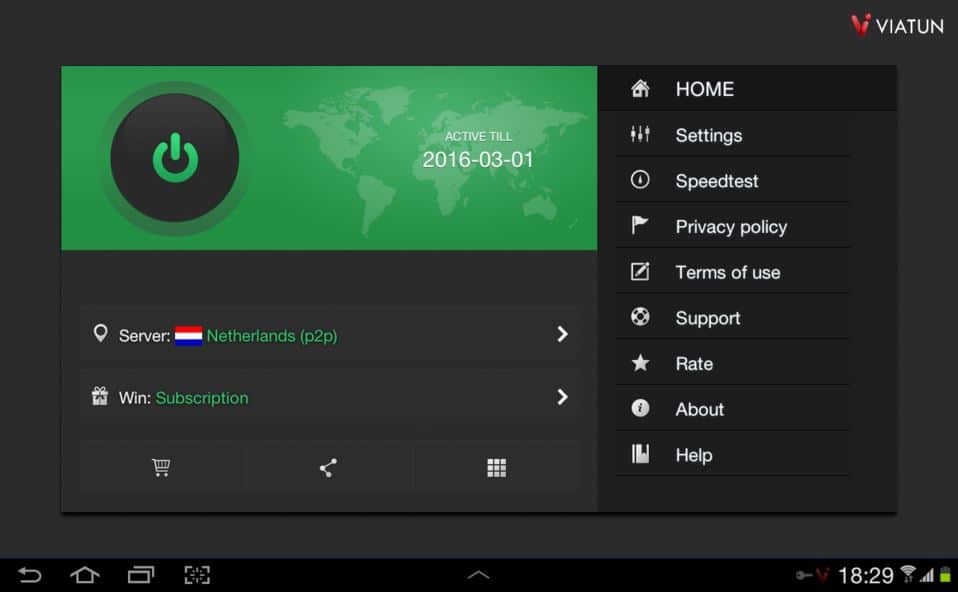This screenshot has width=958, height=592.
Task: Click the pencil-edit icon beside Terms of use
Action: pyautogui.click(x=640, y=271)
